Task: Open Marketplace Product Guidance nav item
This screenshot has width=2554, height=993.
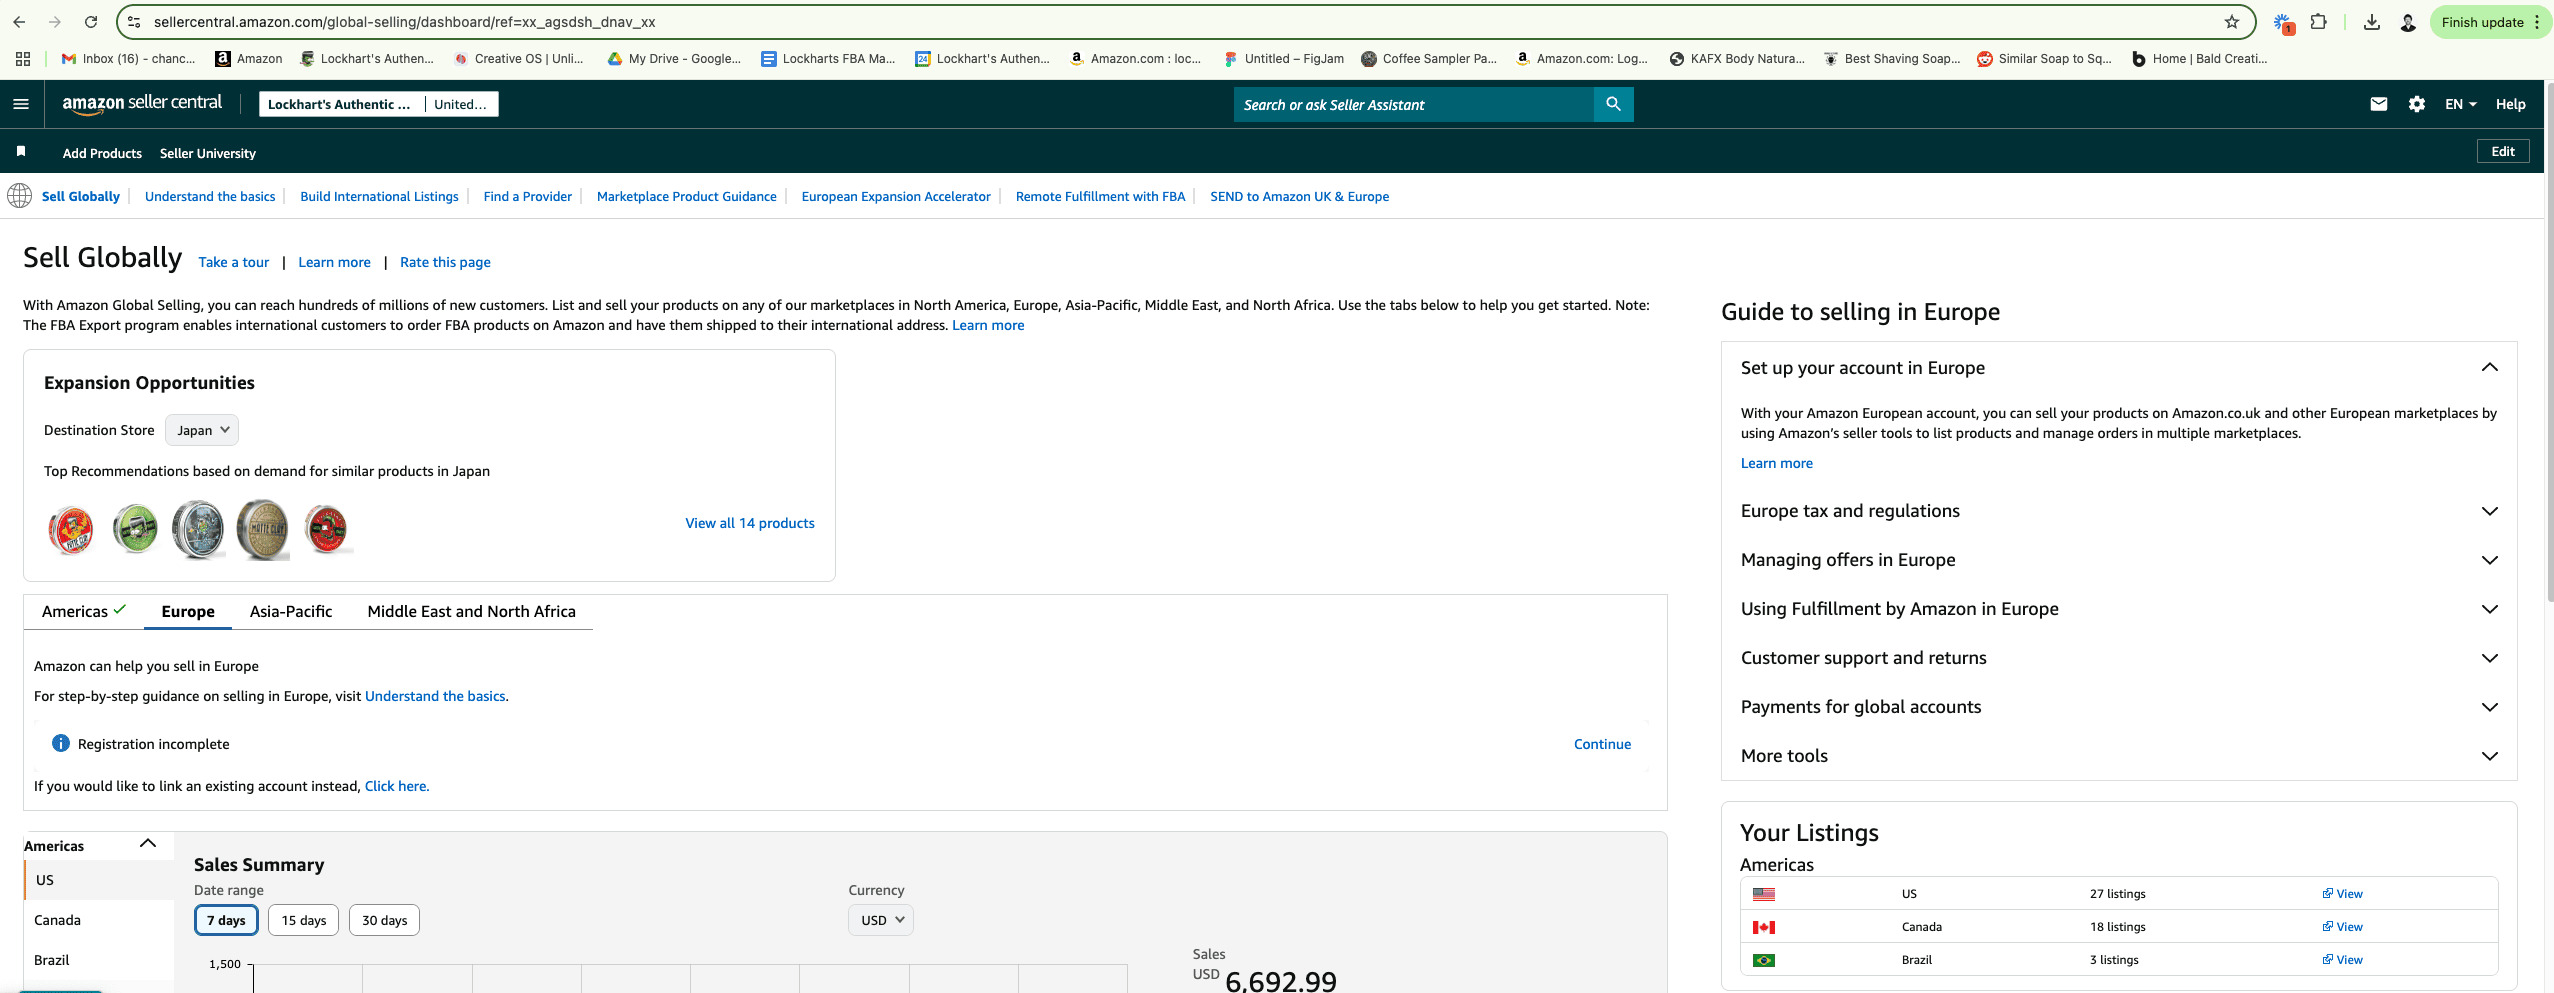Action: (686, 196)
